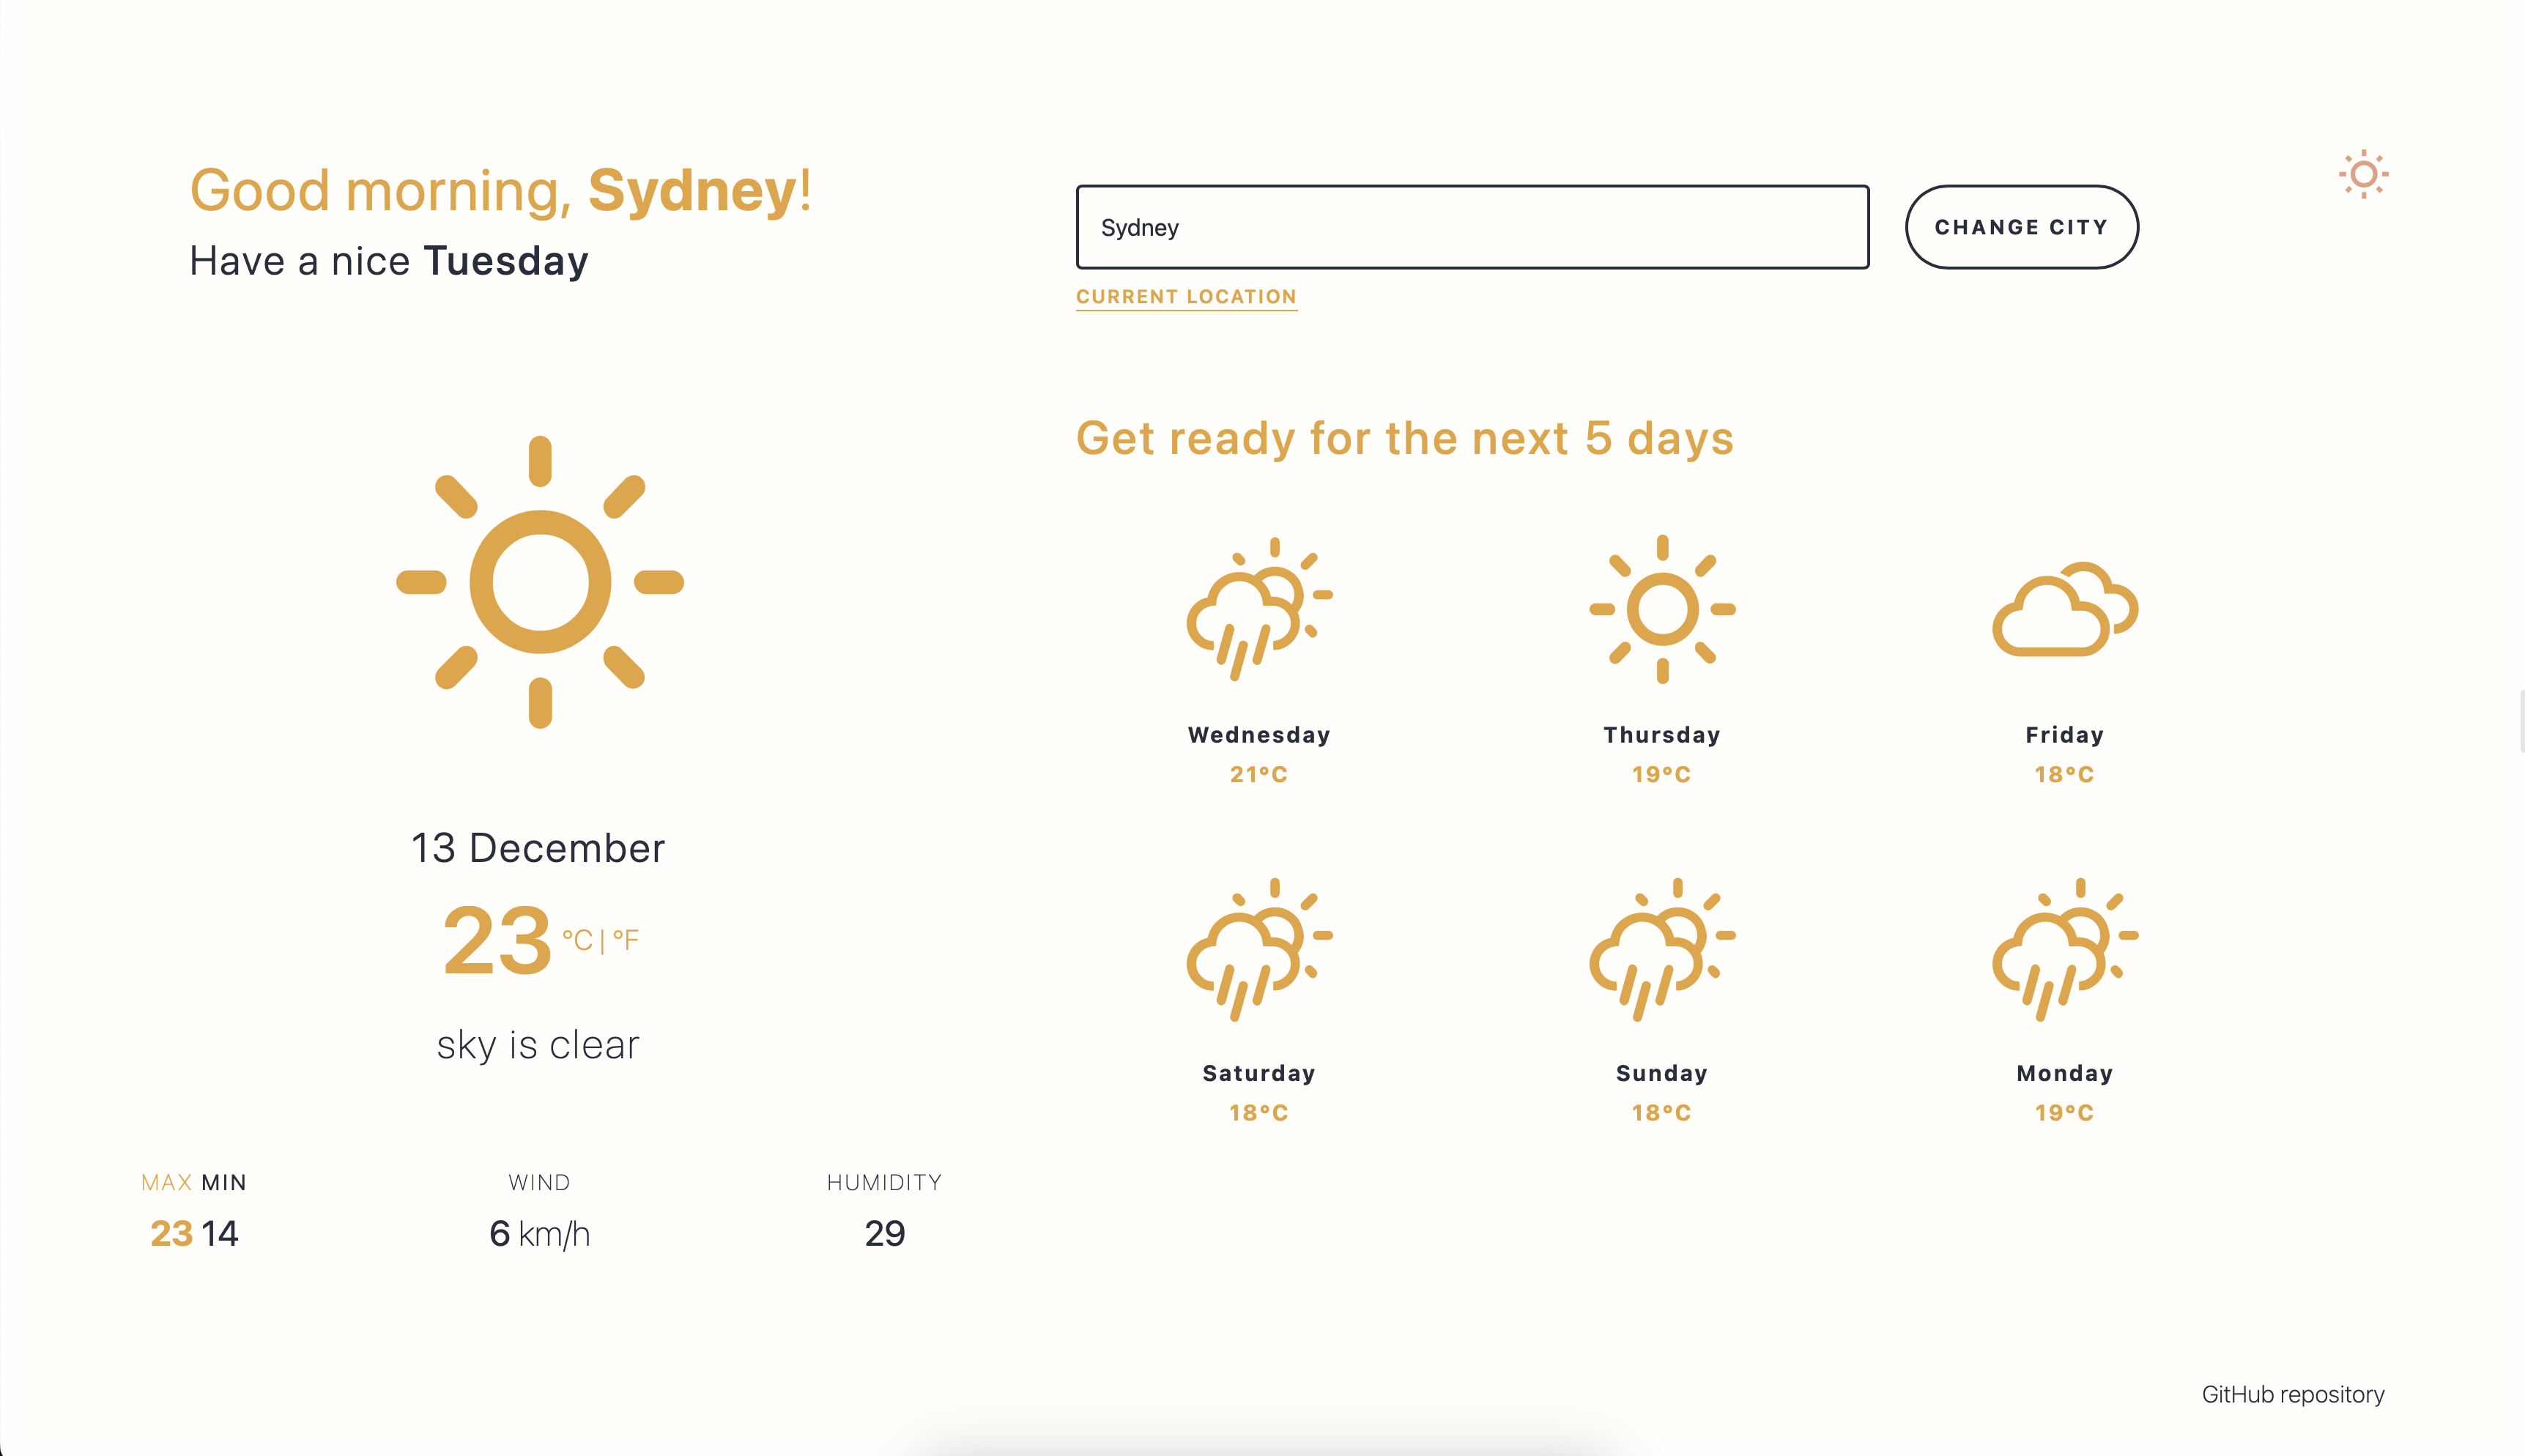Viewport: 2525px width, 1456px height.
Task: Open the GitHub repository link
Action: point(2293,1394)
